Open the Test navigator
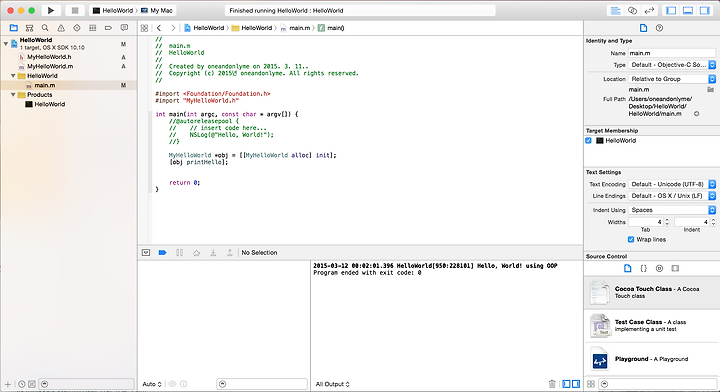Screen dimensions: 720x392 pyautogui.click(x=77, y=28)
